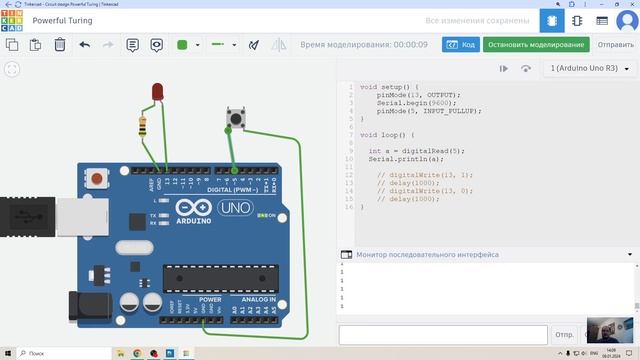
Task: Select the resistor component
Action: pyautogui.click(x=142, y=126)
